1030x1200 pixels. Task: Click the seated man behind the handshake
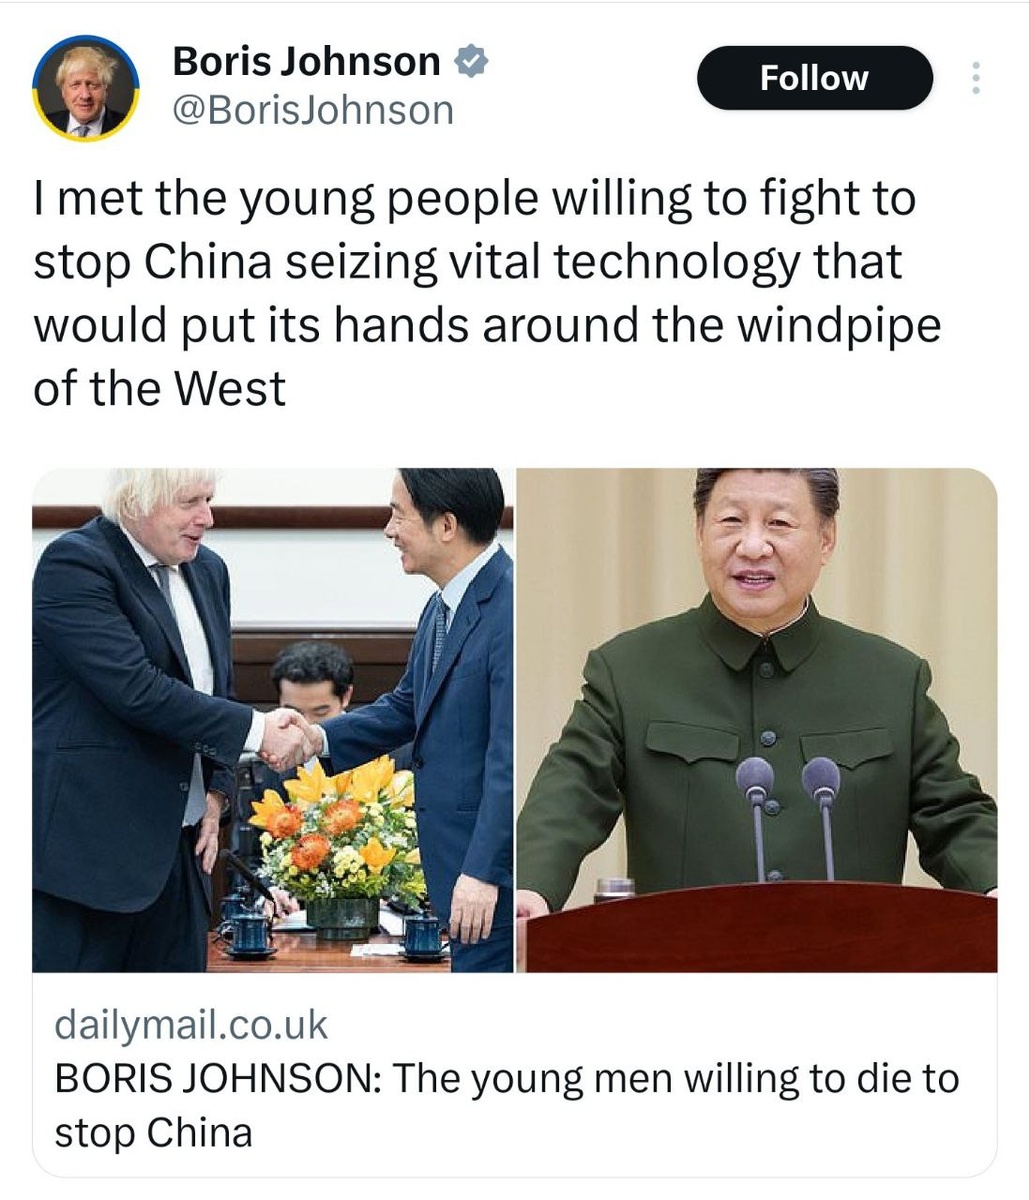311,690
